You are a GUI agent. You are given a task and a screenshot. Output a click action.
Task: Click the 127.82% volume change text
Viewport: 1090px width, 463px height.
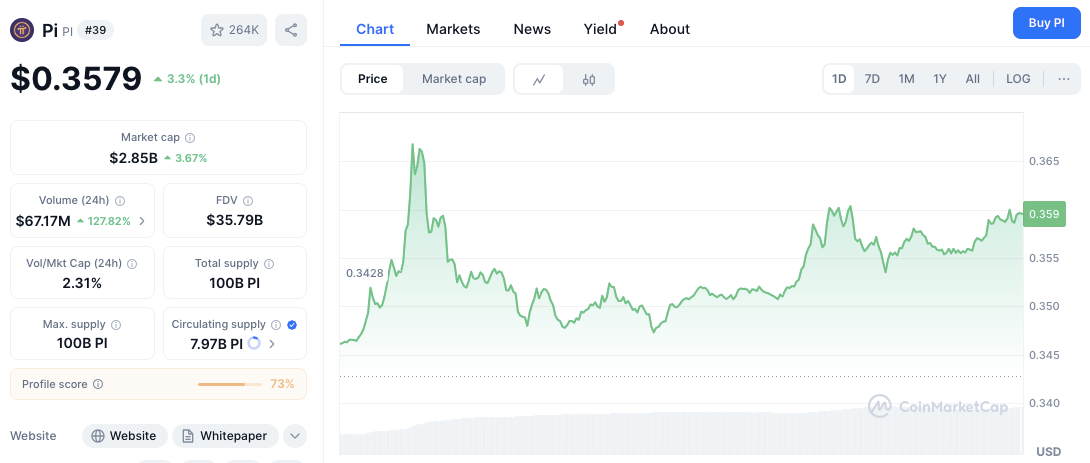[x=109, y=221]
